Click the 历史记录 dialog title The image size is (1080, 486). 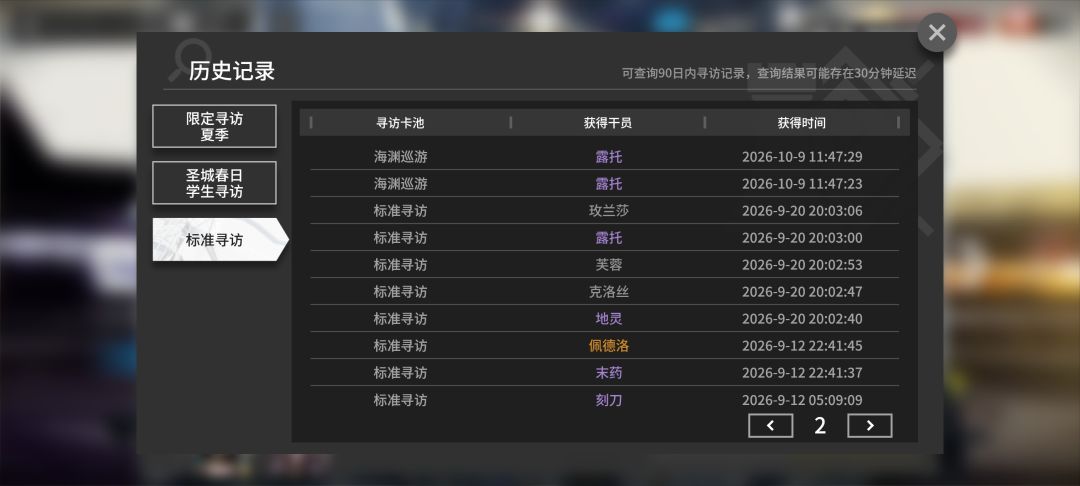coord(231,71)
